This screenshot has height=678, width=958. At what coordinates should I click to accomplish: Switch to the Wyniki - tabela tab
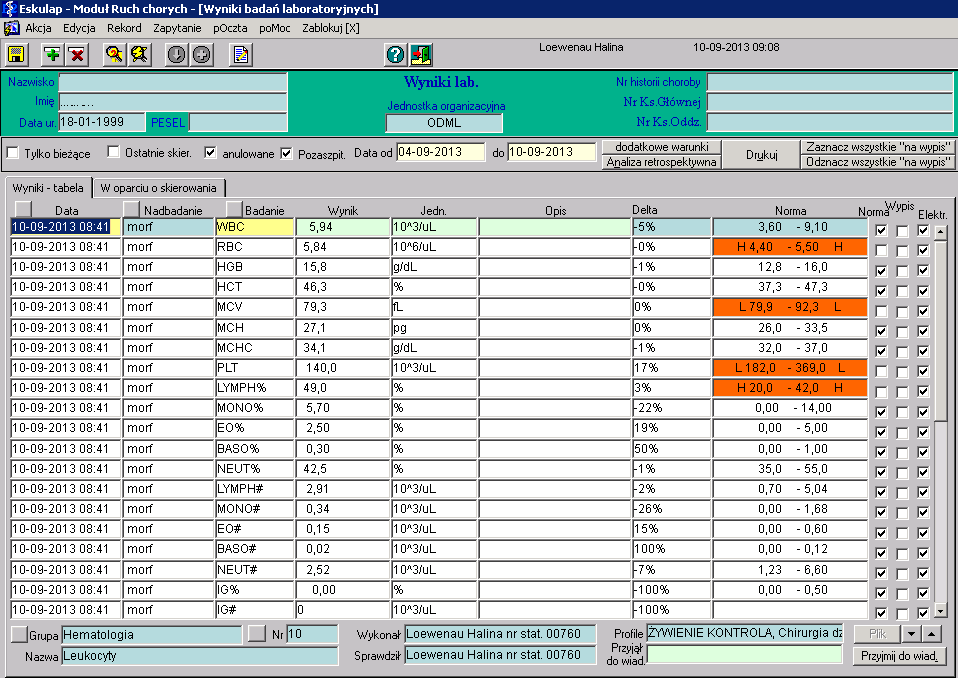(x=48, y=188)
